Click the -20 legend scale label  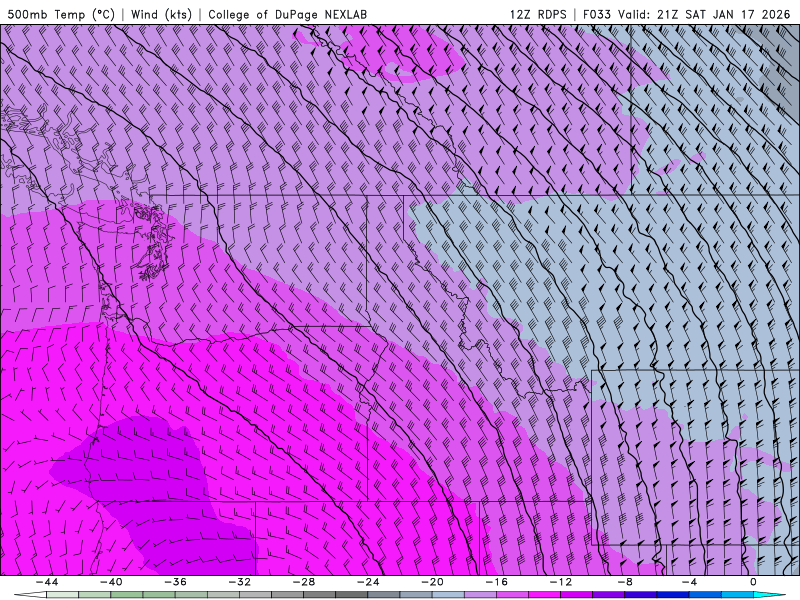pos(432,582)
